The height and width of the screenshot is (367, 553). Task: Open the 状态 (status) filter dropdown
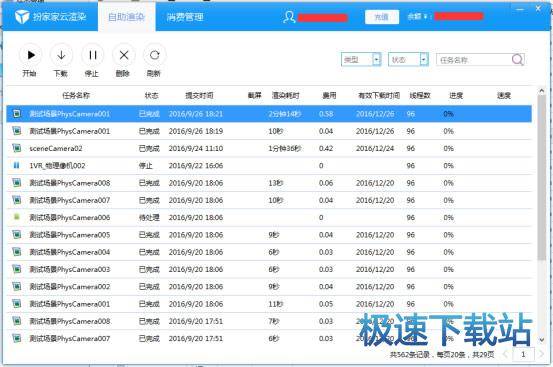(x=424, y=60)
